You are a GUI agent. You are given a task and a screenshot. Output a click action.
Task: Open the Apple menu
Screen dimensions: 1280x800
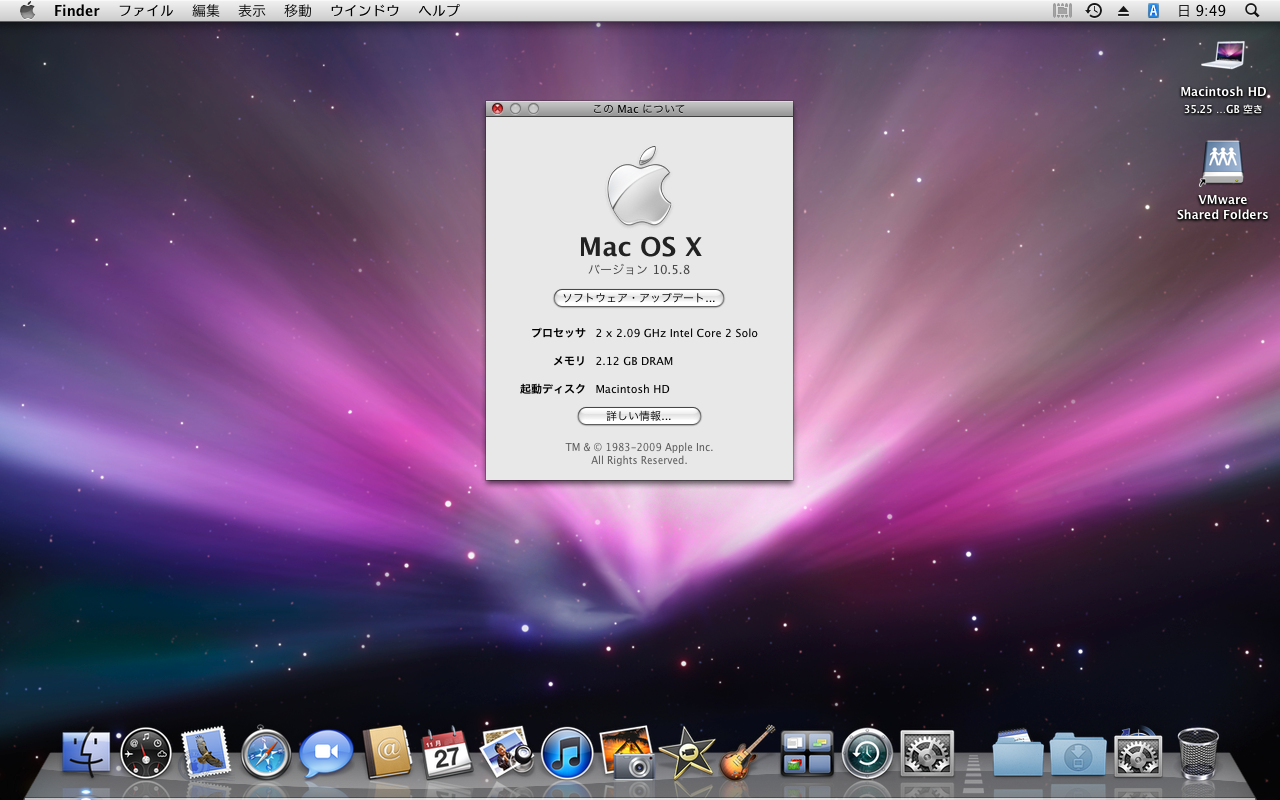point(27,10)
